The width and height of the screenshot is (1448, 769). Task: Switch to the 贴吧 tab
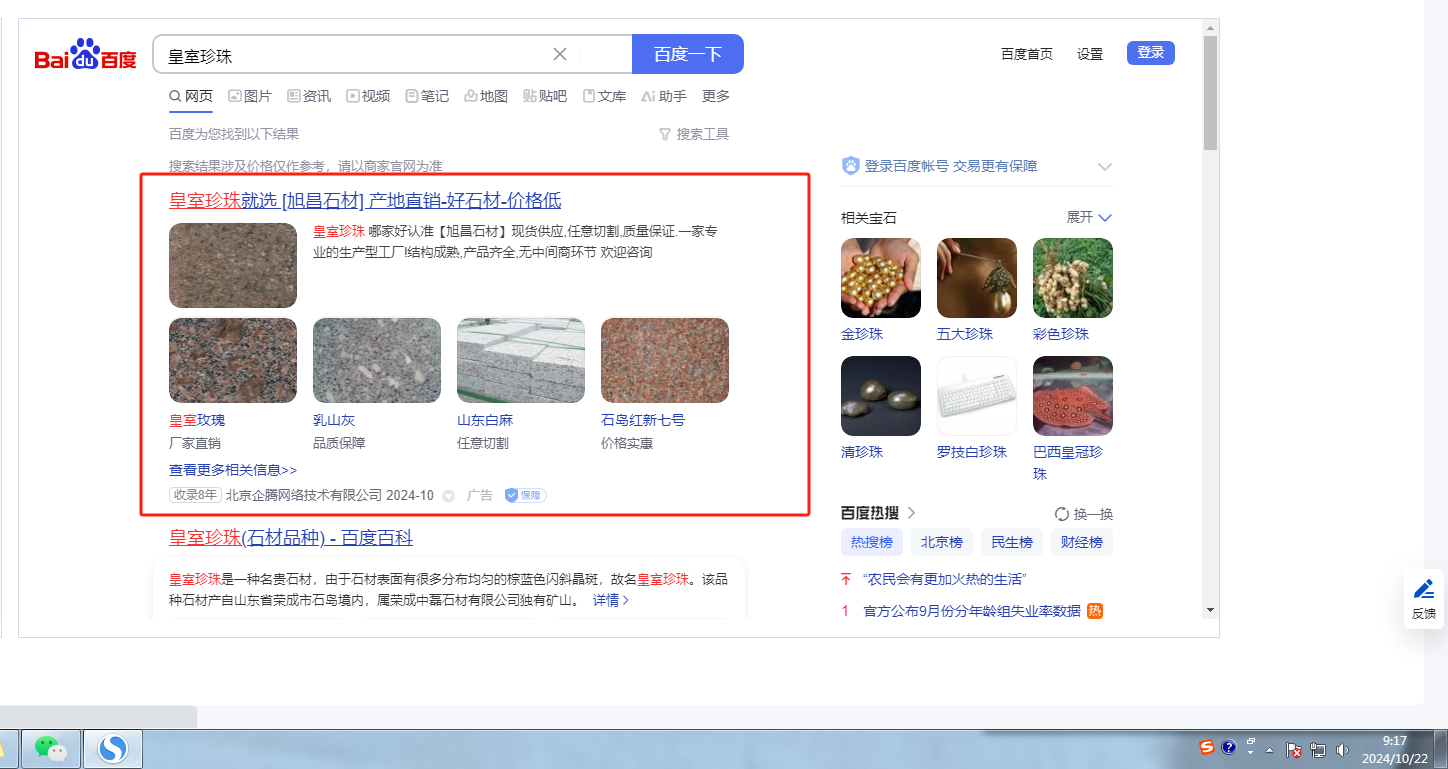point(545,96)
